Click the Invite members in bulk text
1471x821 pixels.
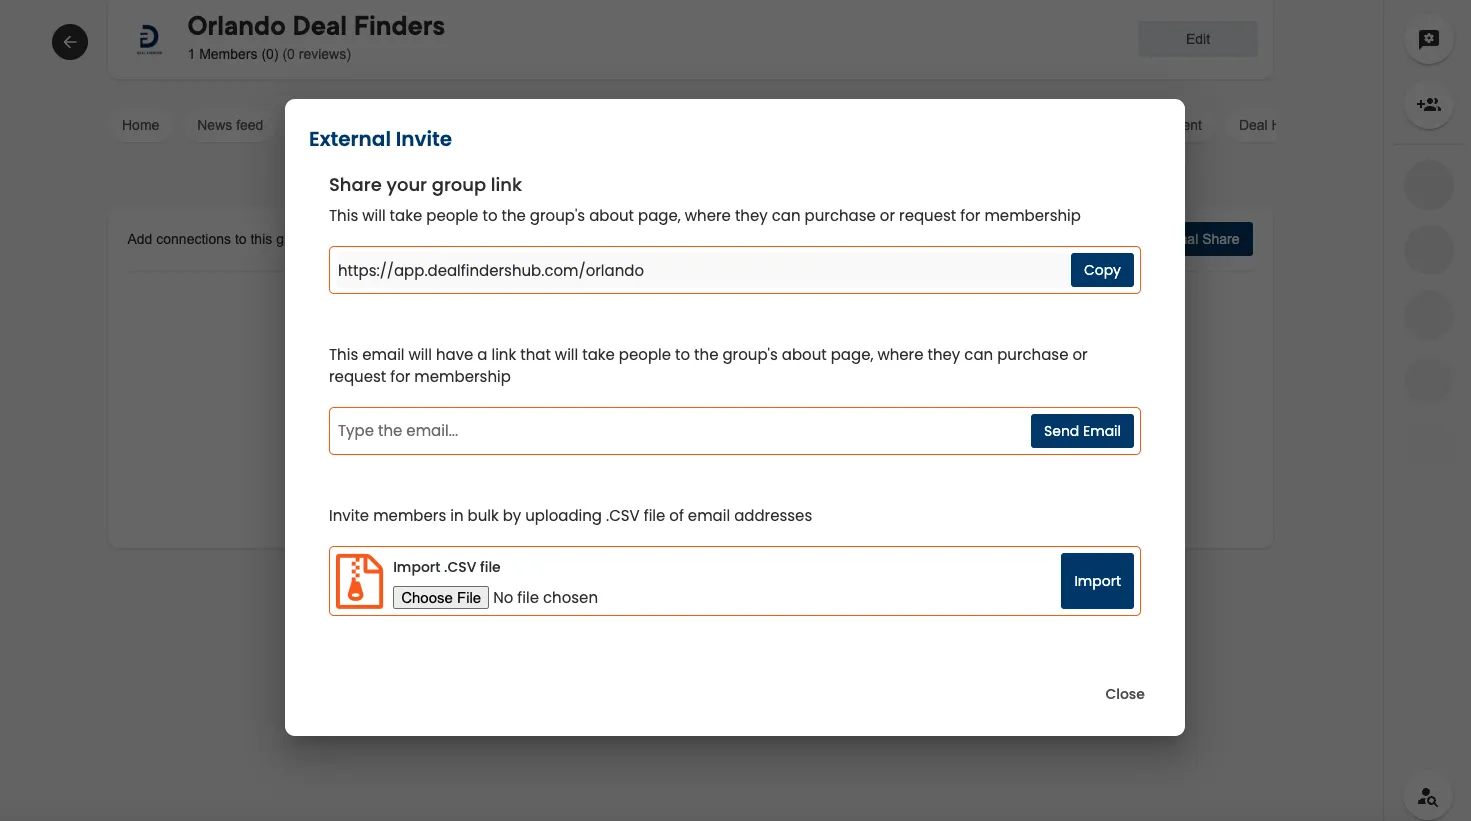(570, 516)
